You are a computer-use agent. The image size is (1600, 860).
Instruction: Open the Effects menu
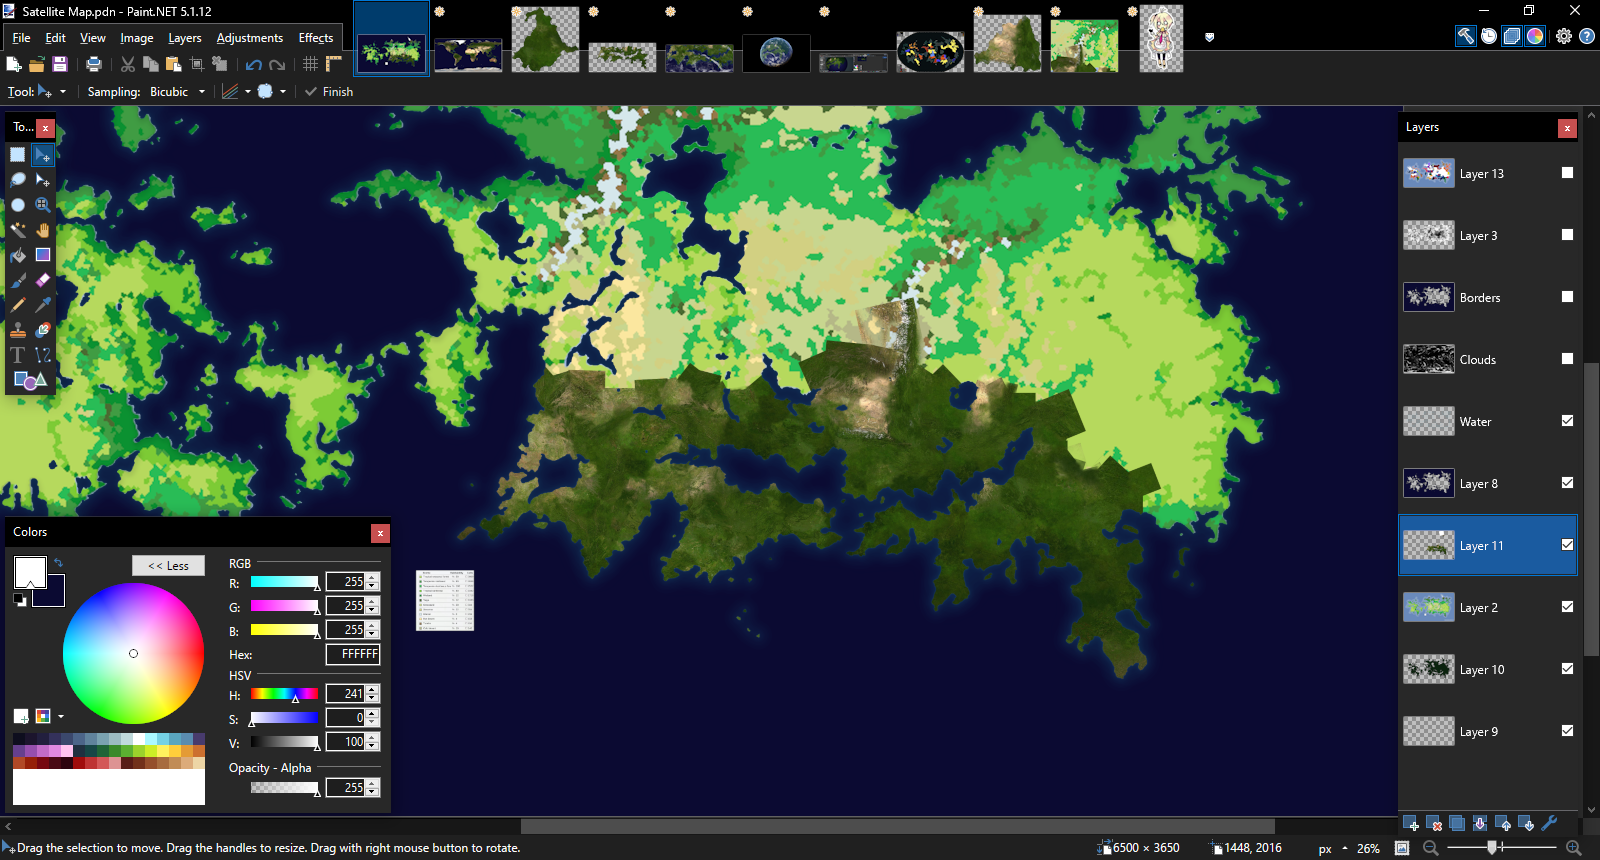316,38
